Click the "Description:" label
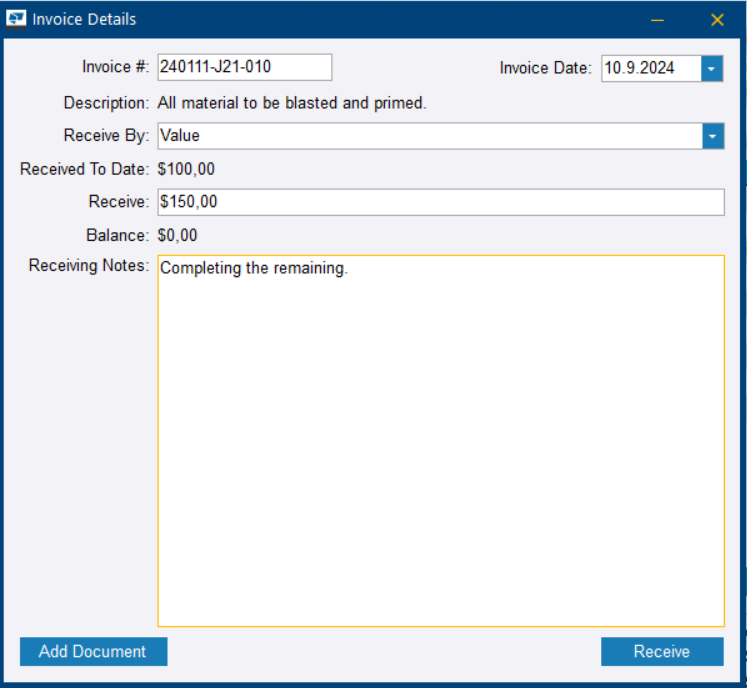Screen dimensions: 747x688 (107, 103)
